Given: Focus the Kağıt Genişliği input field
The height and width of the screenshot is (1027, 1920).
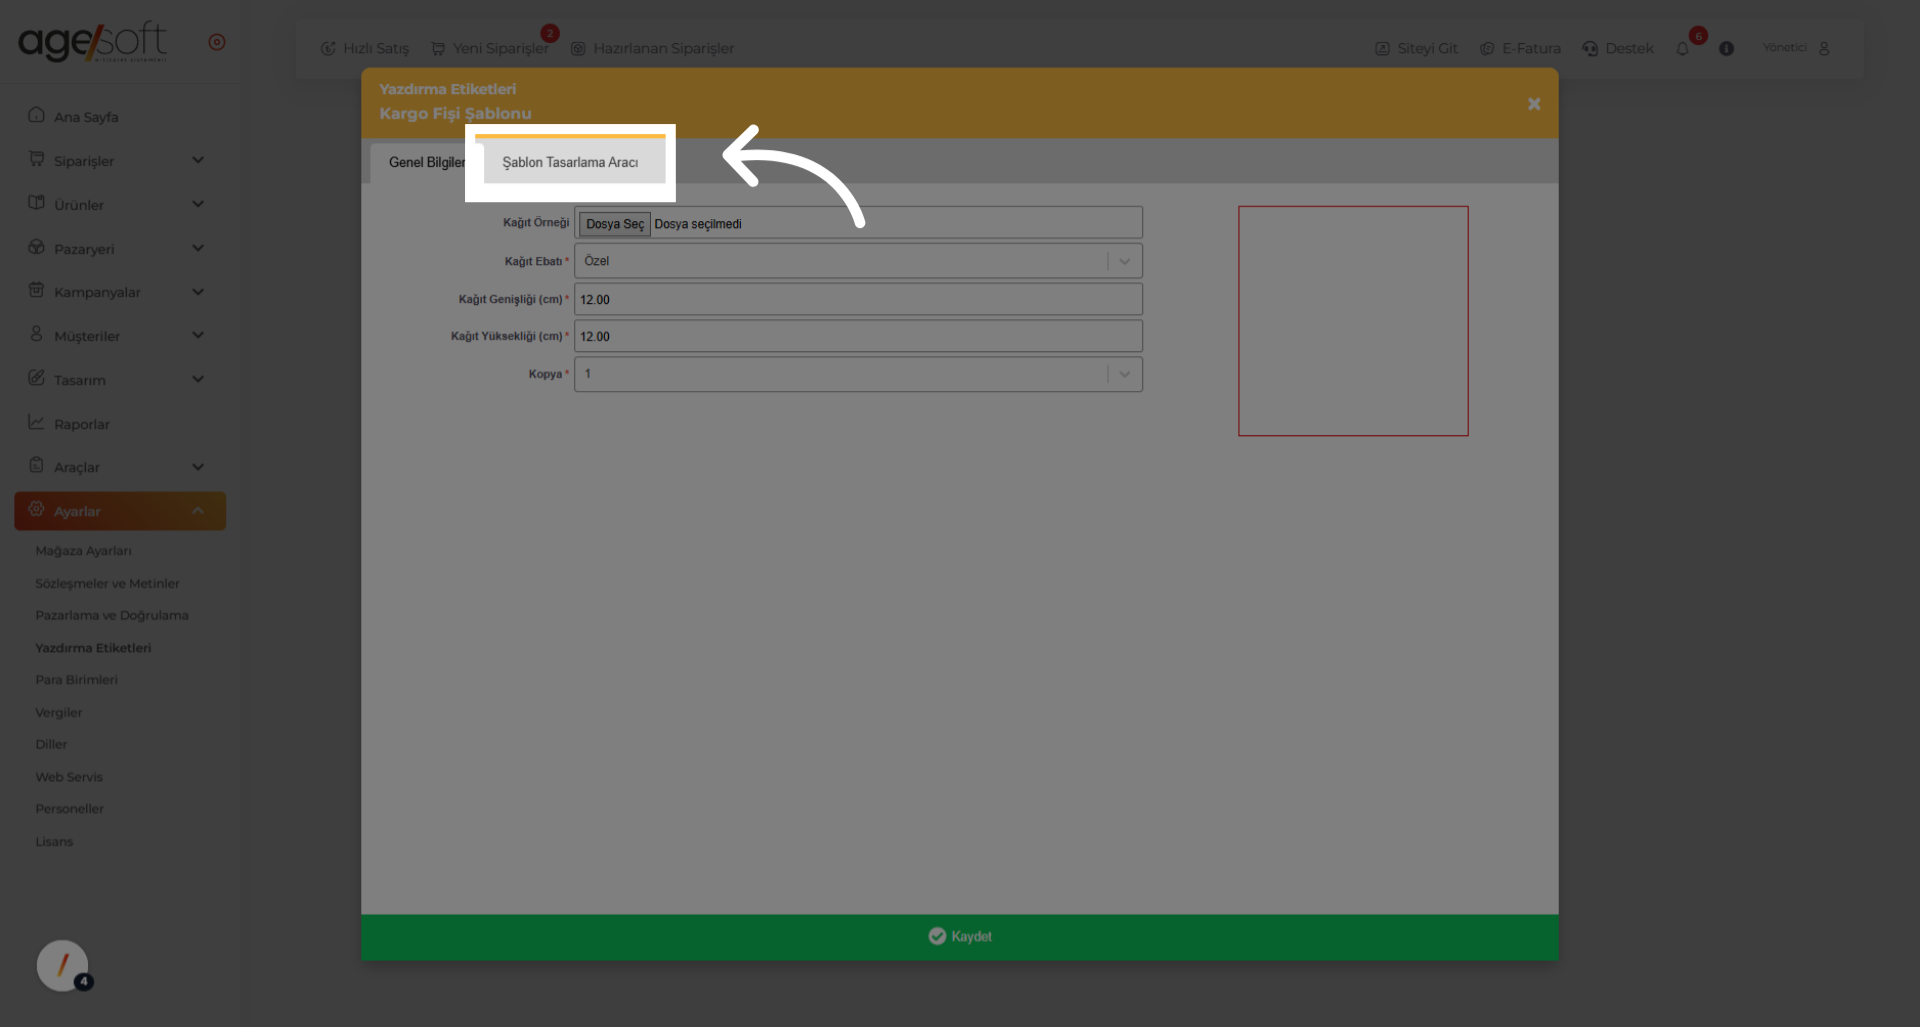Looking at the screenshot, I should (x=858, y=299).
